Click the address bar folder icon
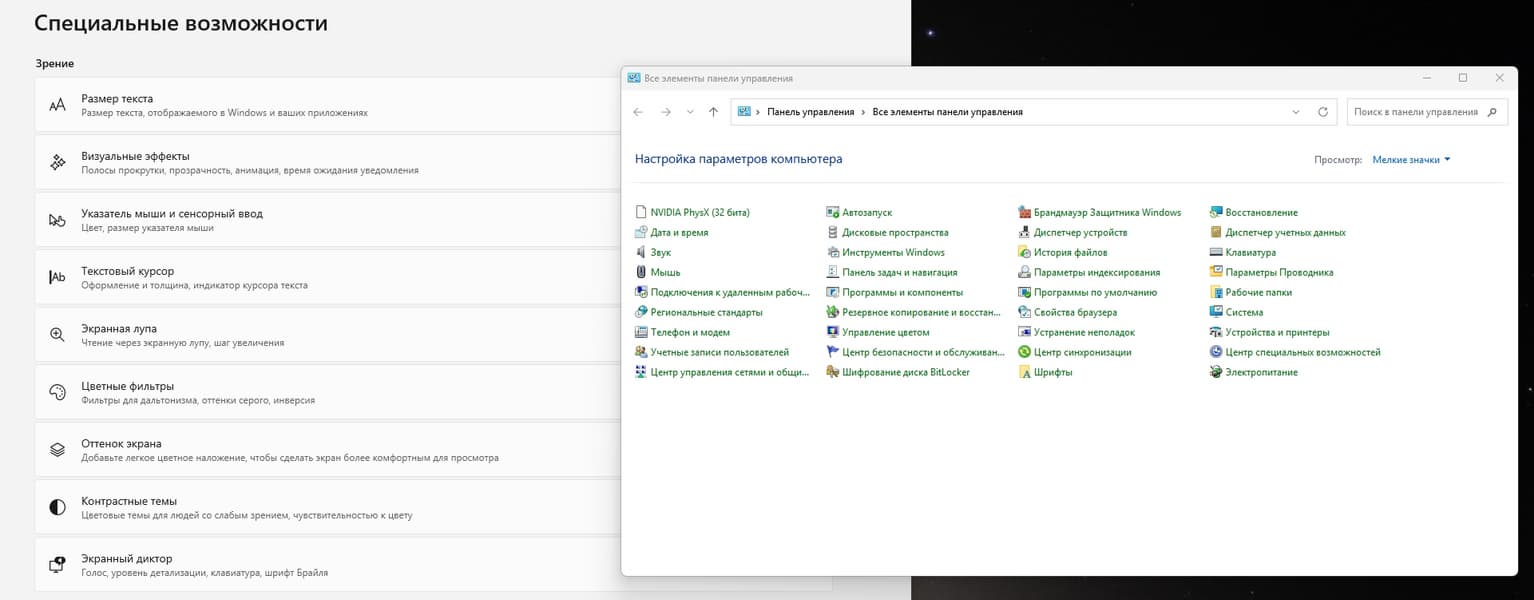 (744, 112)
